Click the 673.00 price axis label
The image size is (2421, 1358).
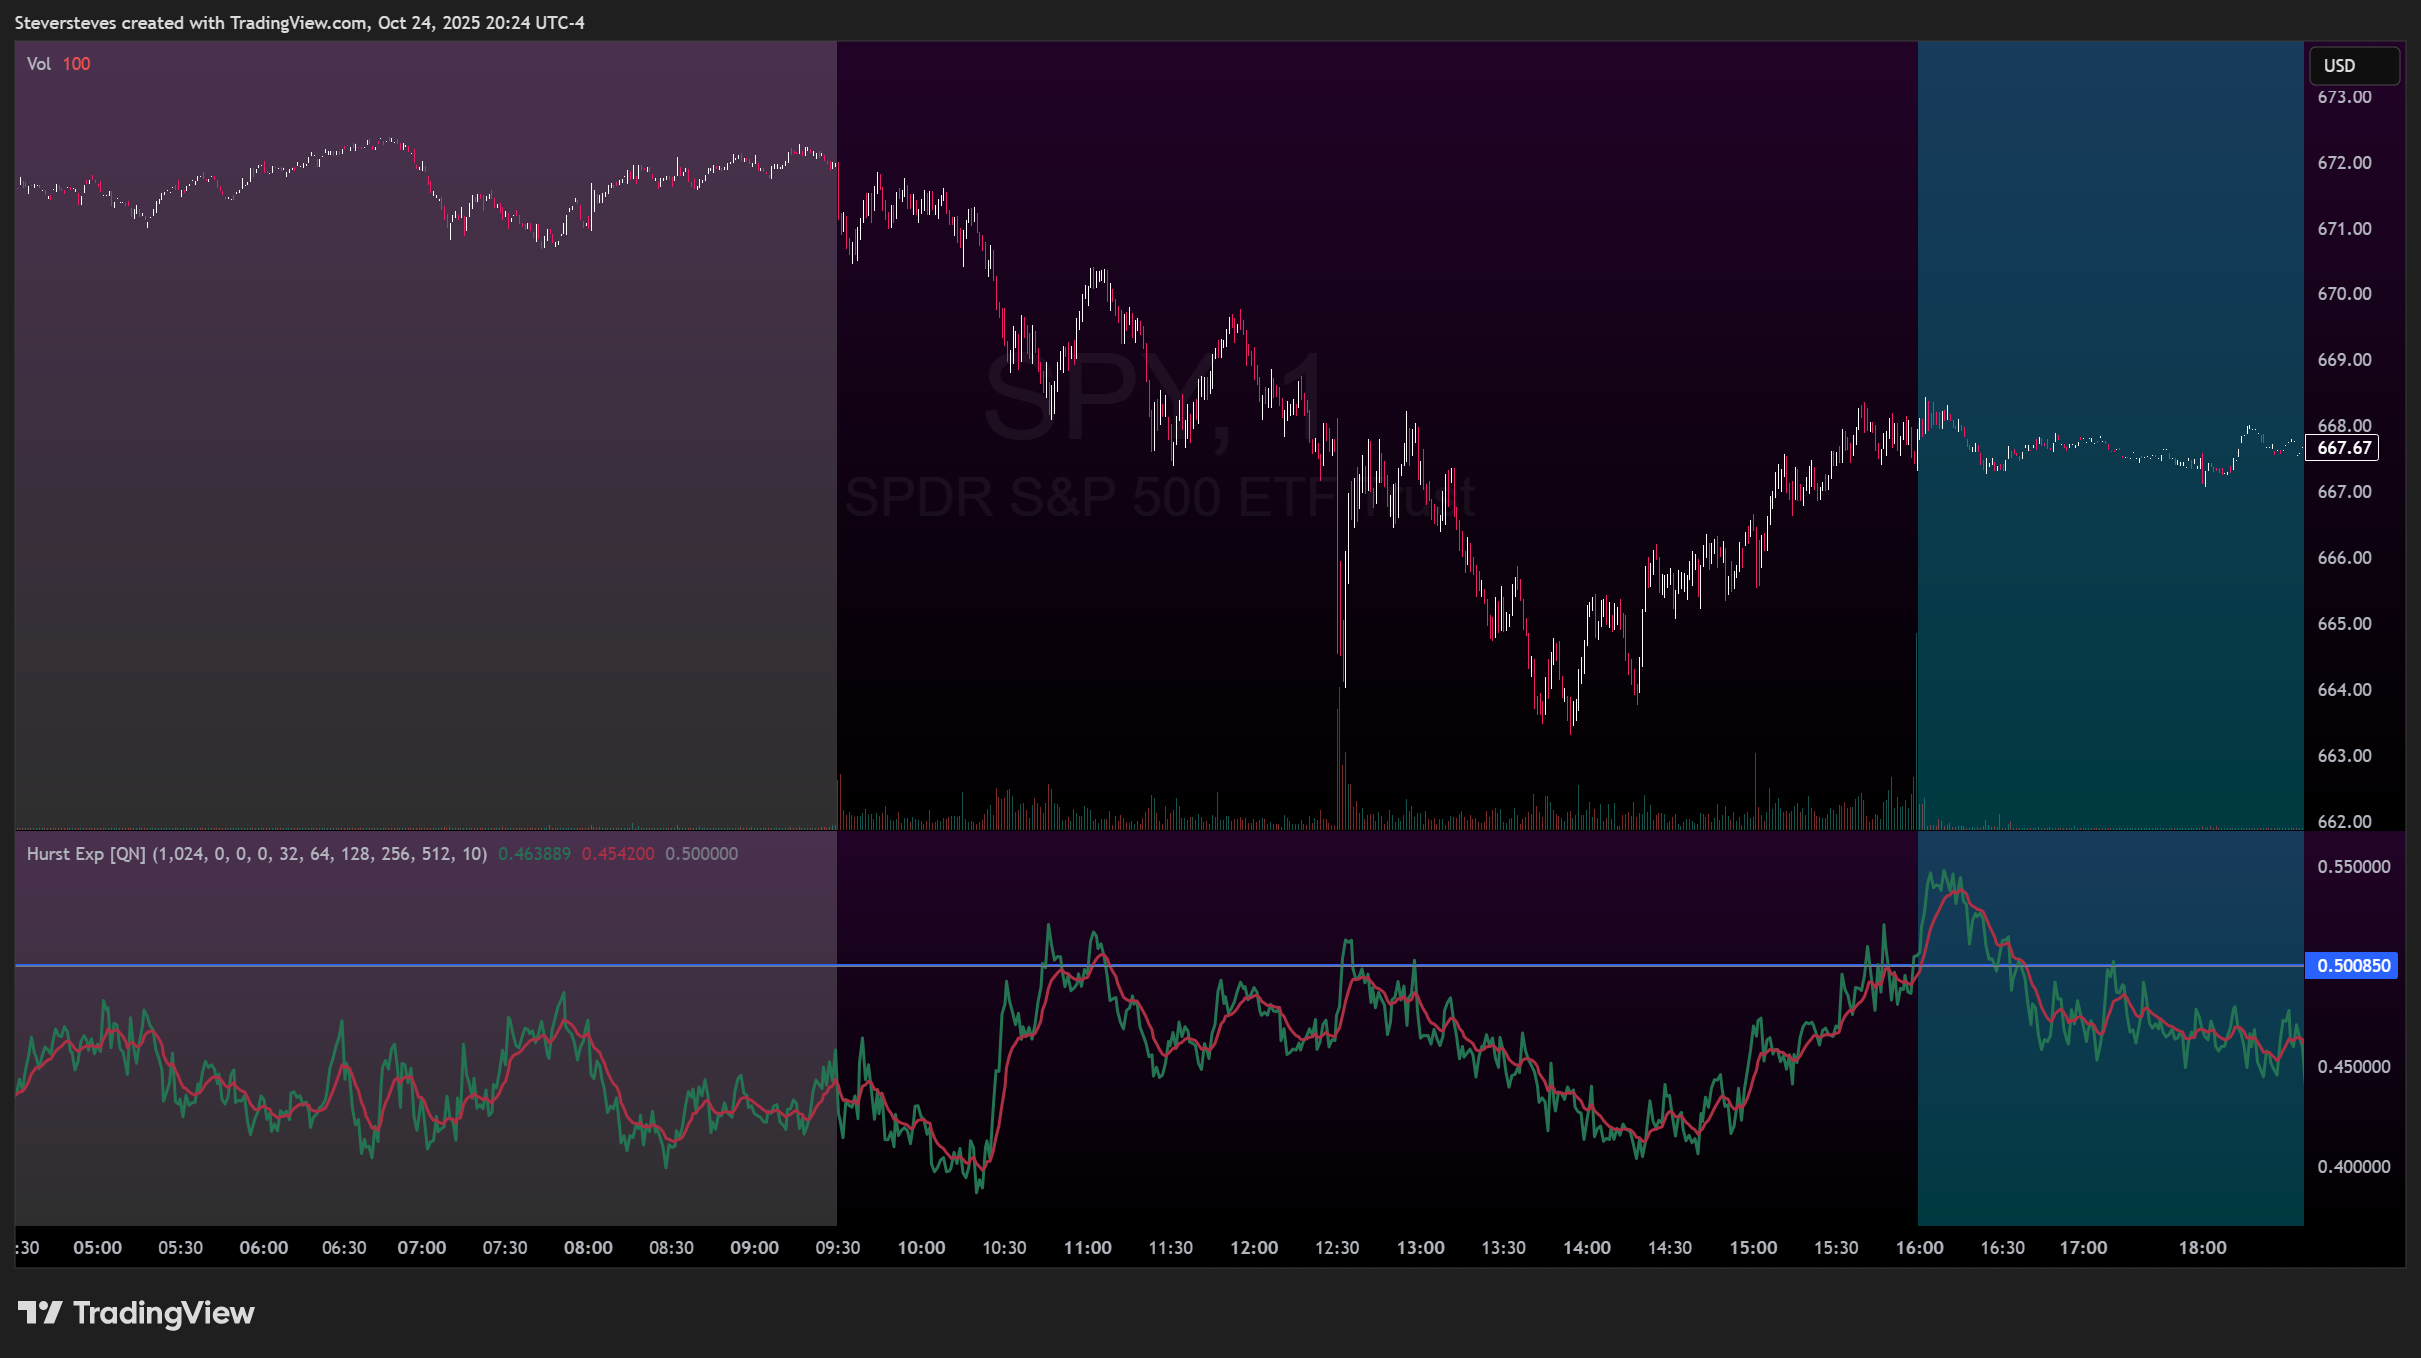click(2344, 97)
